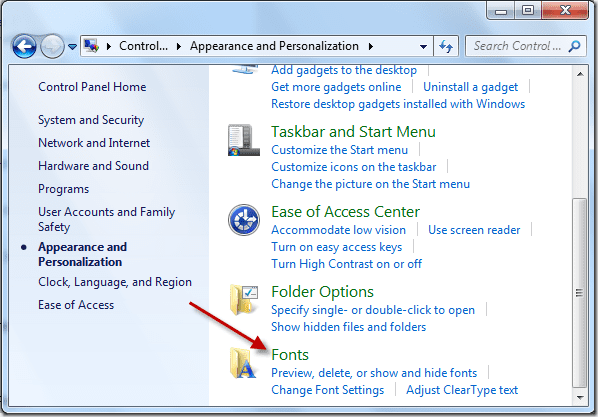This screenshot has width=598, height=417.
Task: Click the Ease of Access Center icon
Action: coord(244,220)
